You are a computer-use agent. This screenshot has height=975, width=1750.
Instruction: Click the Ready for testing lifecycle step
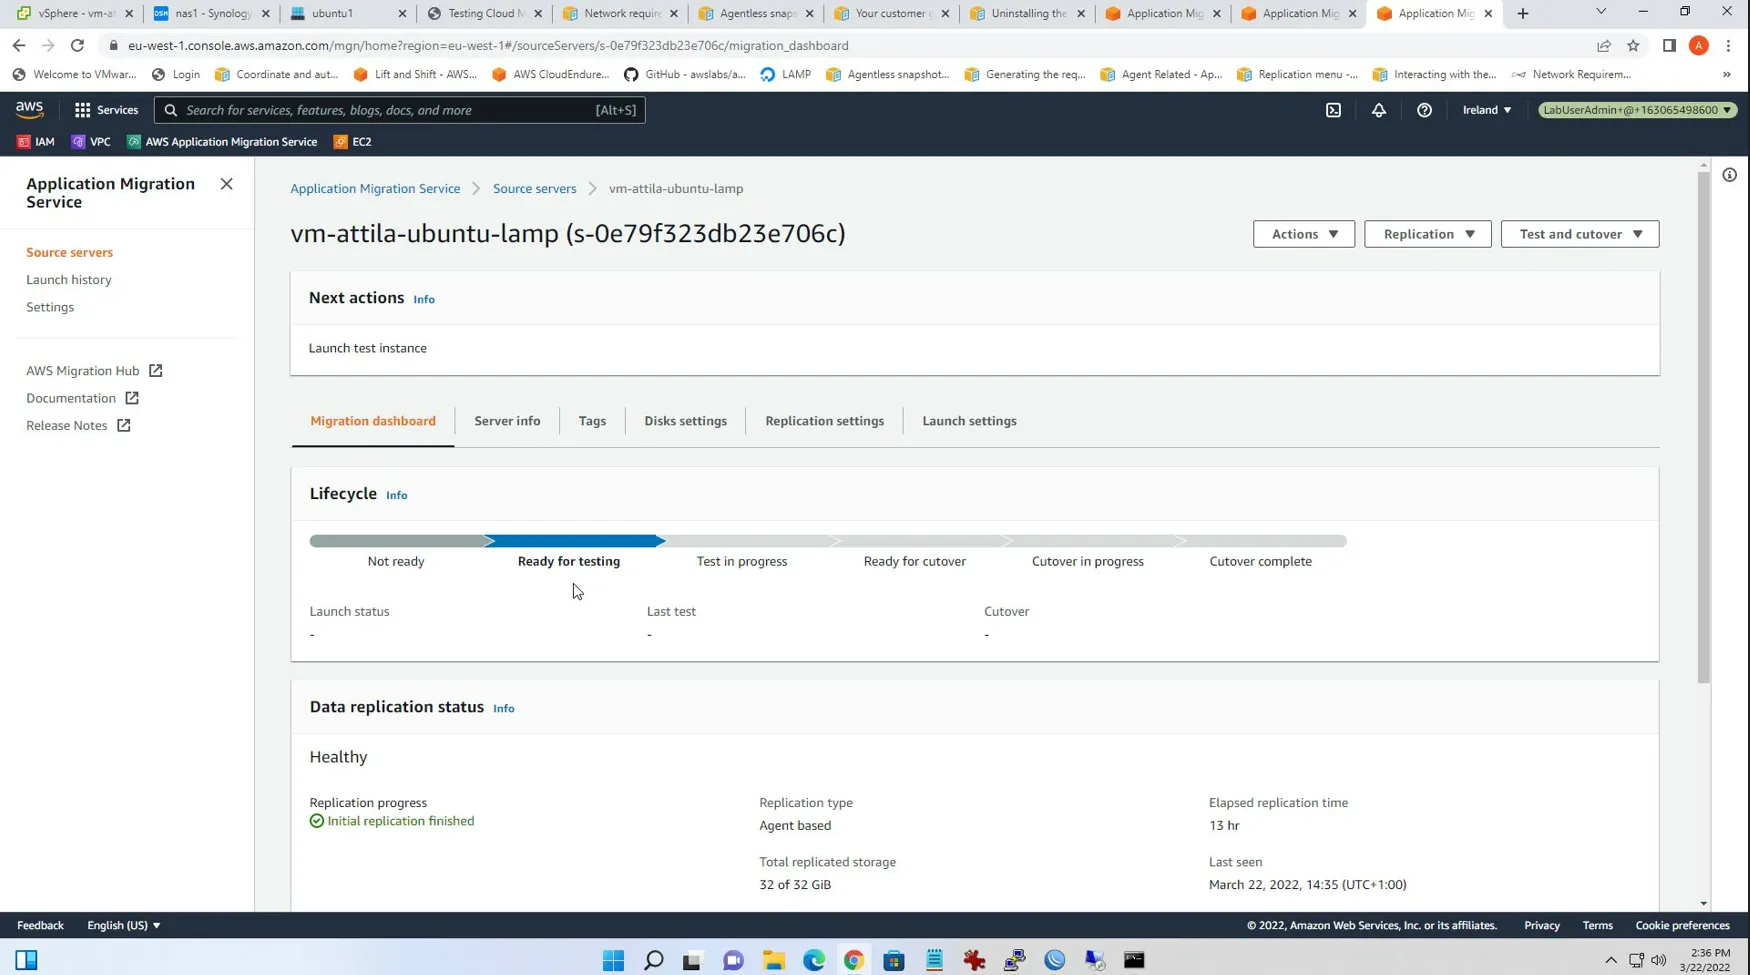pyautogui.click(x=569, y=561)
